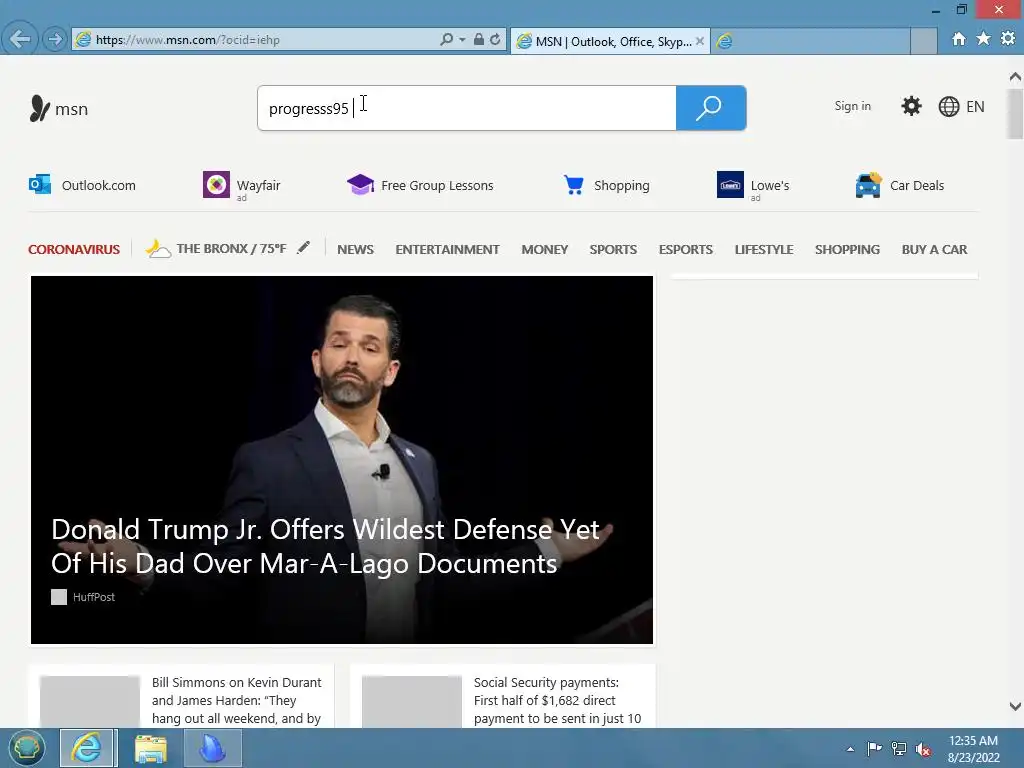Open the new blank tab
The width and height of the screenshot is (1024, 768).
(810, 41)
